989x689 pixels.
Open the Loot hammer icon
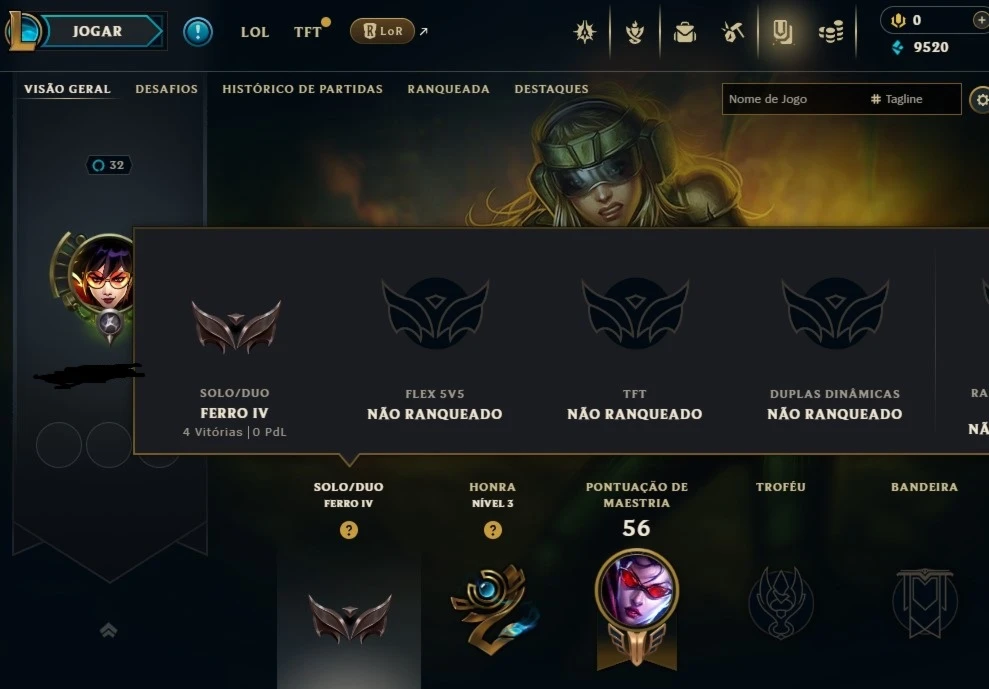(x=733, y=32)
